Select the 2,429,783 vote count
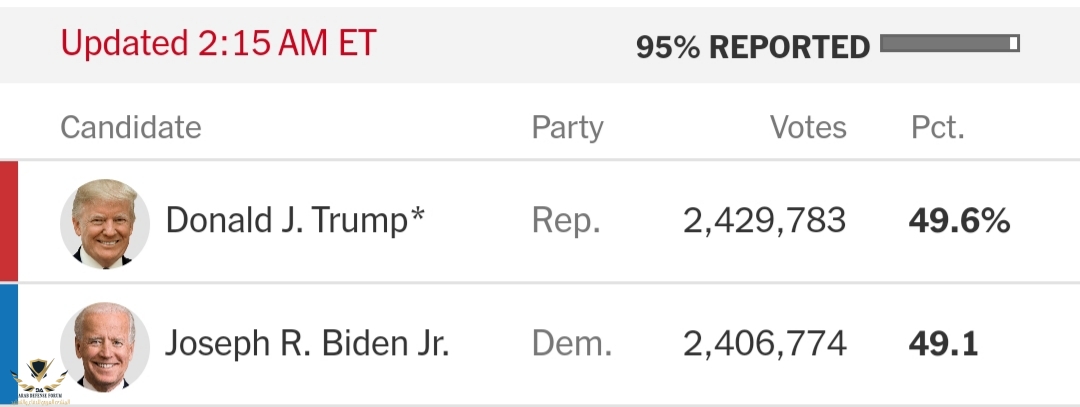 point(765,222)
